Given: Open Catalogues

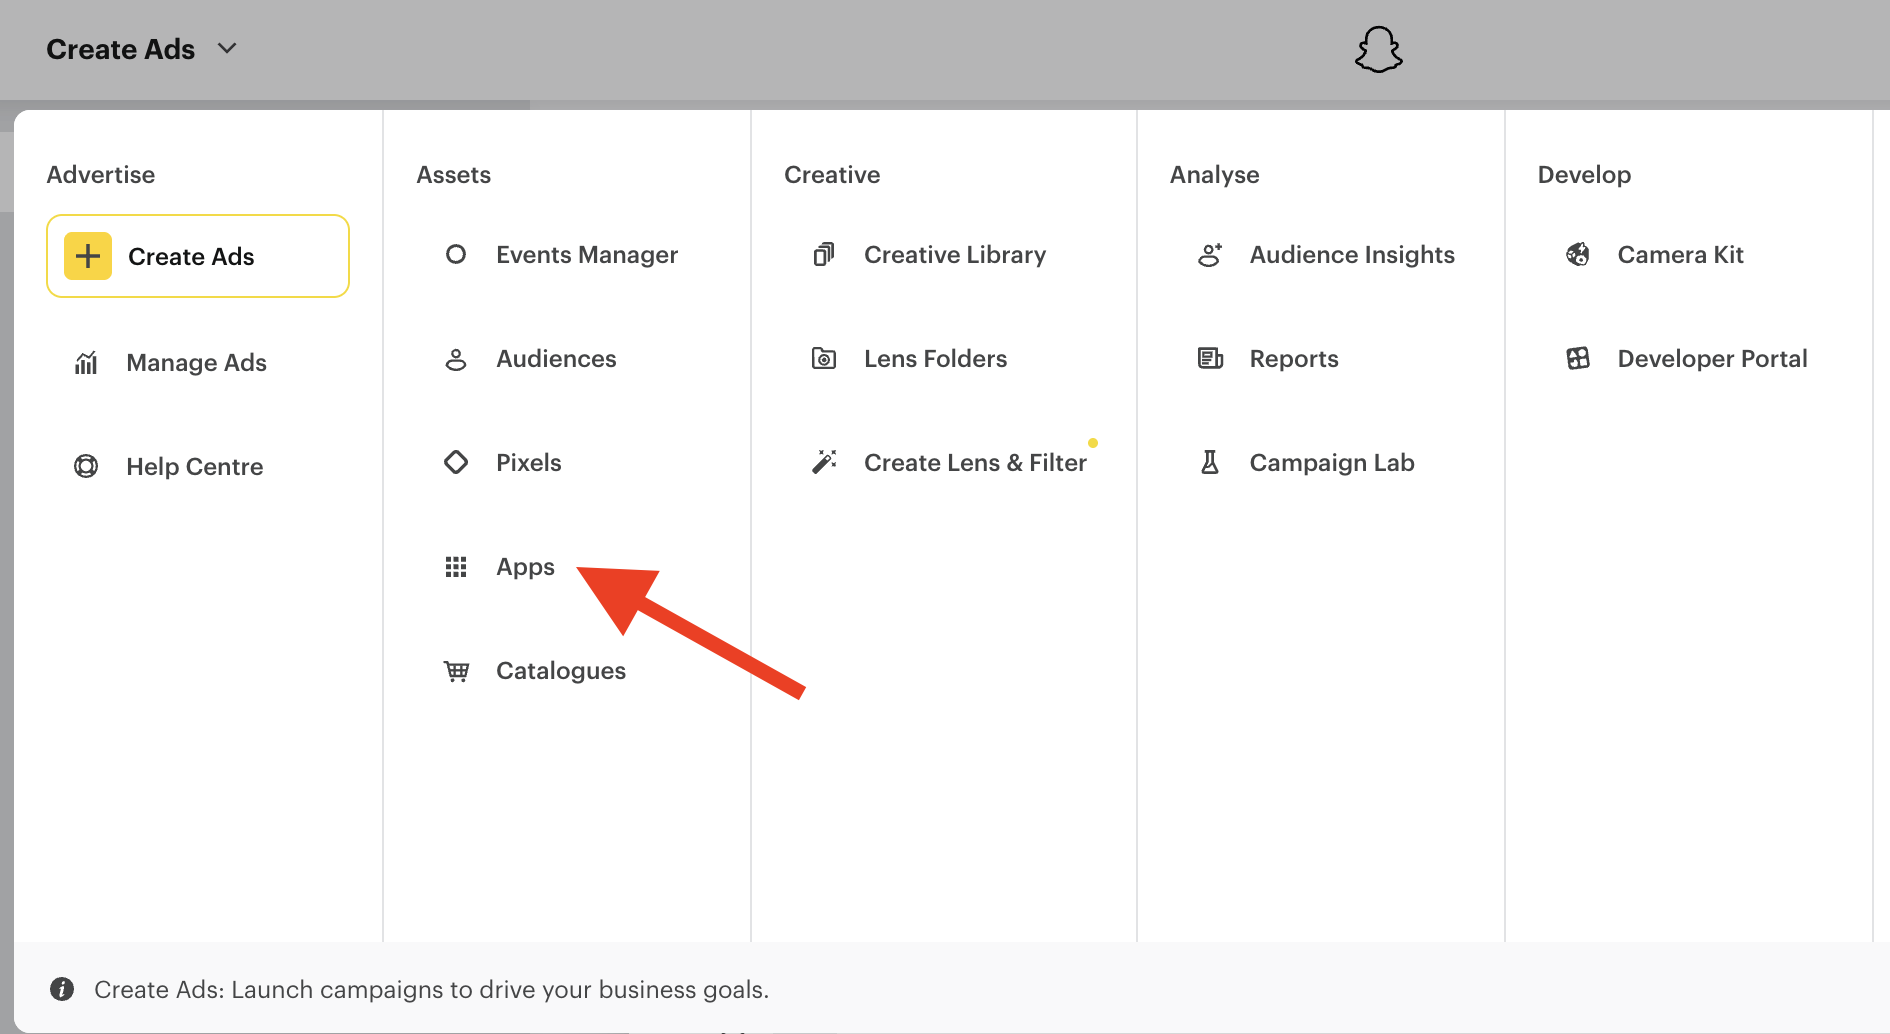Looking at the screenshot, I should tap(561, 671).
